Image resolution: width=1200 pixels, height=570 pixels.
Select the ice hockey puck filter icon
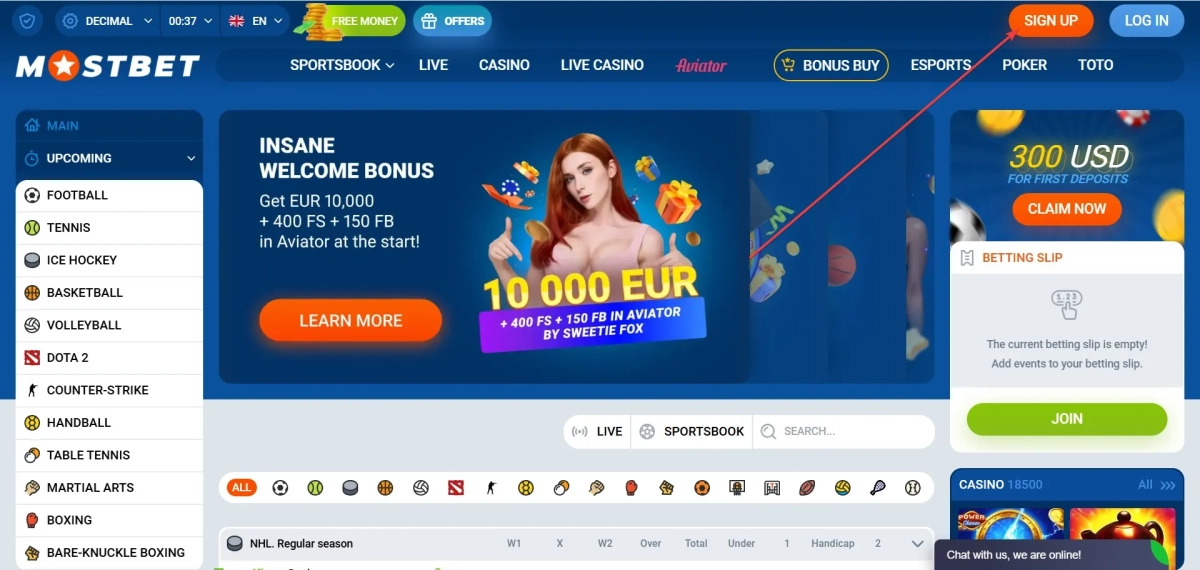[x=350, y=488]
